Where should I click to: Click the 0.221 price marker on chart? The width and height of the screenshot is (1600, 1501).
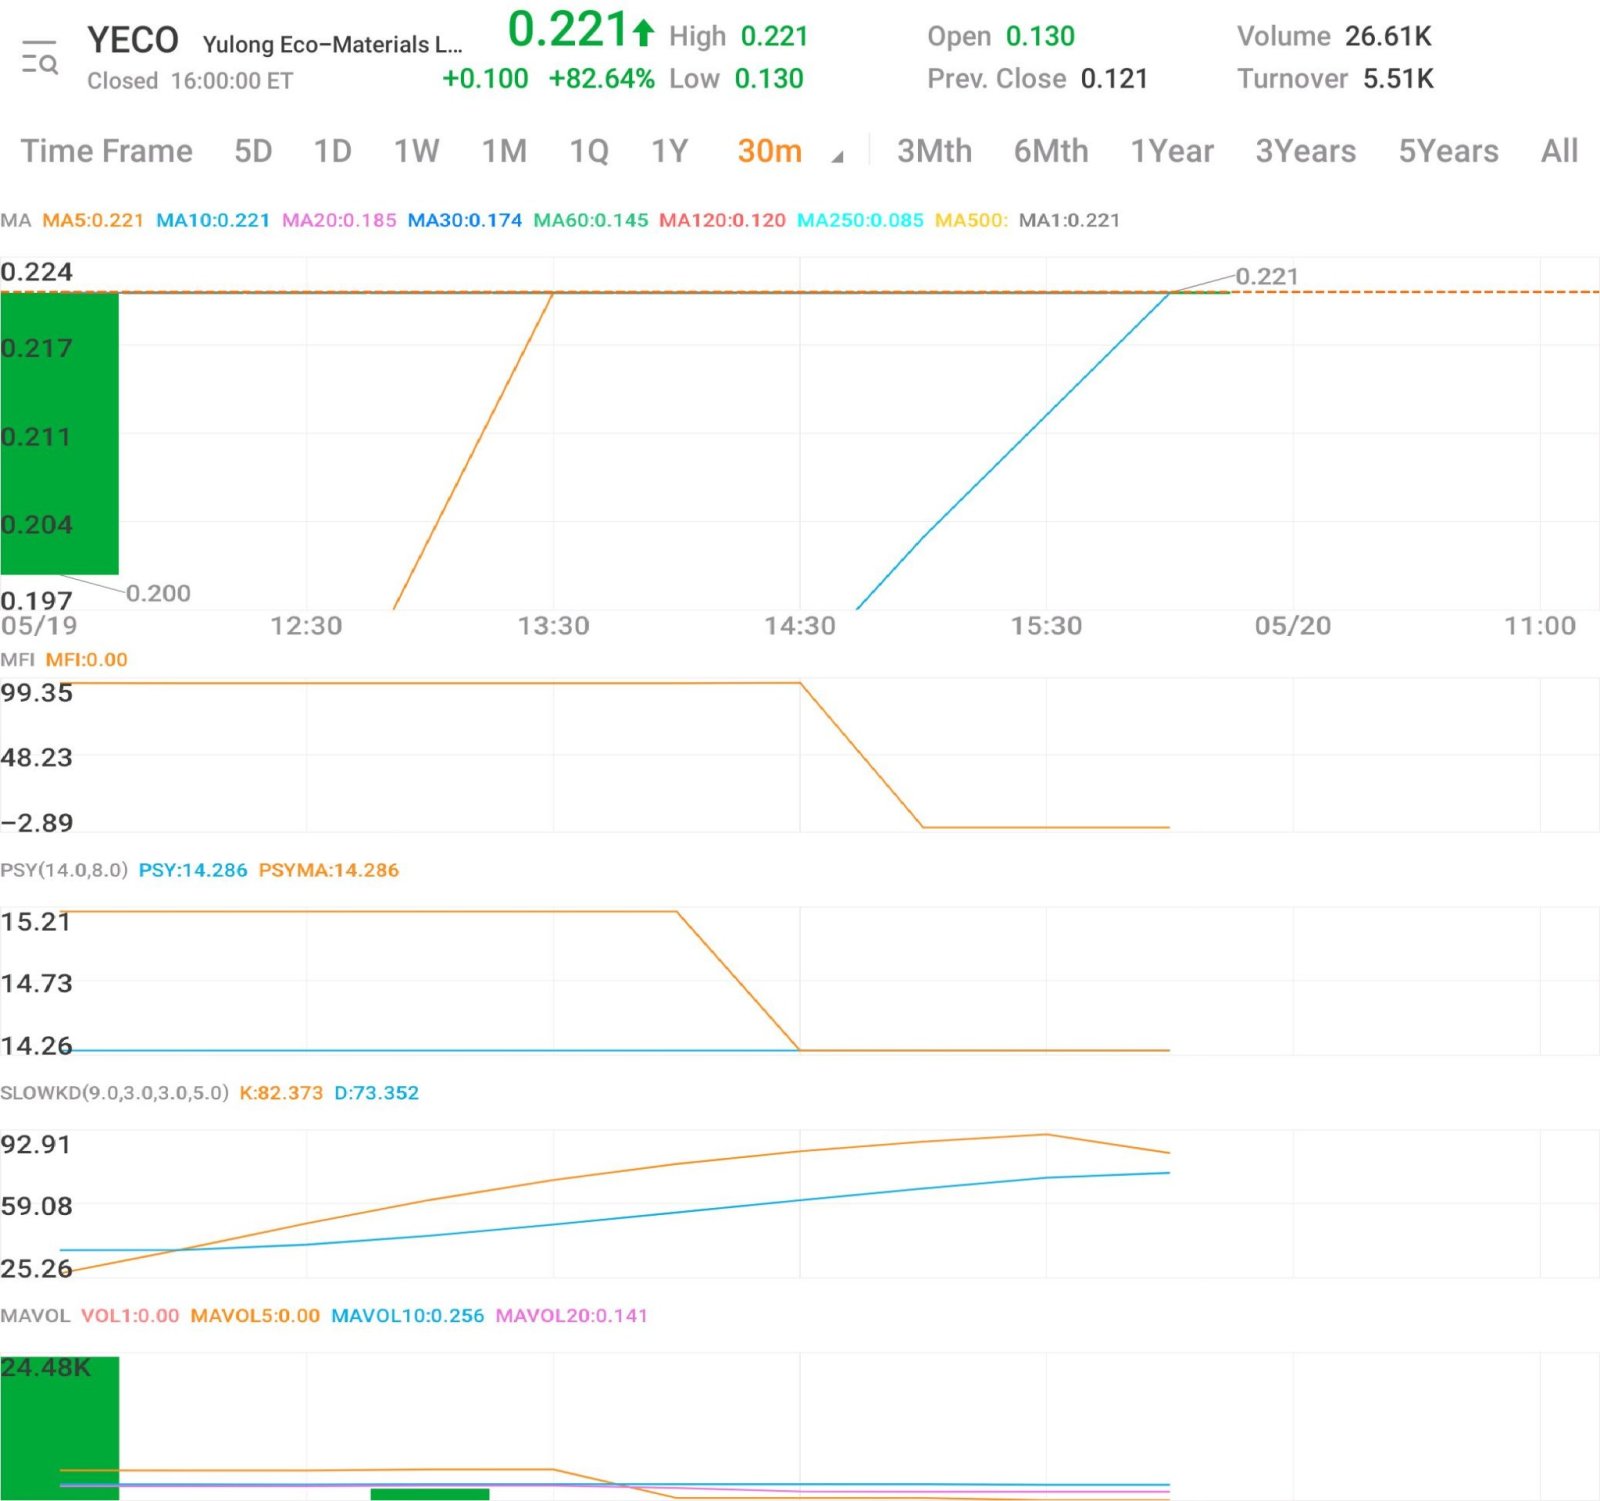(1267, 277)
